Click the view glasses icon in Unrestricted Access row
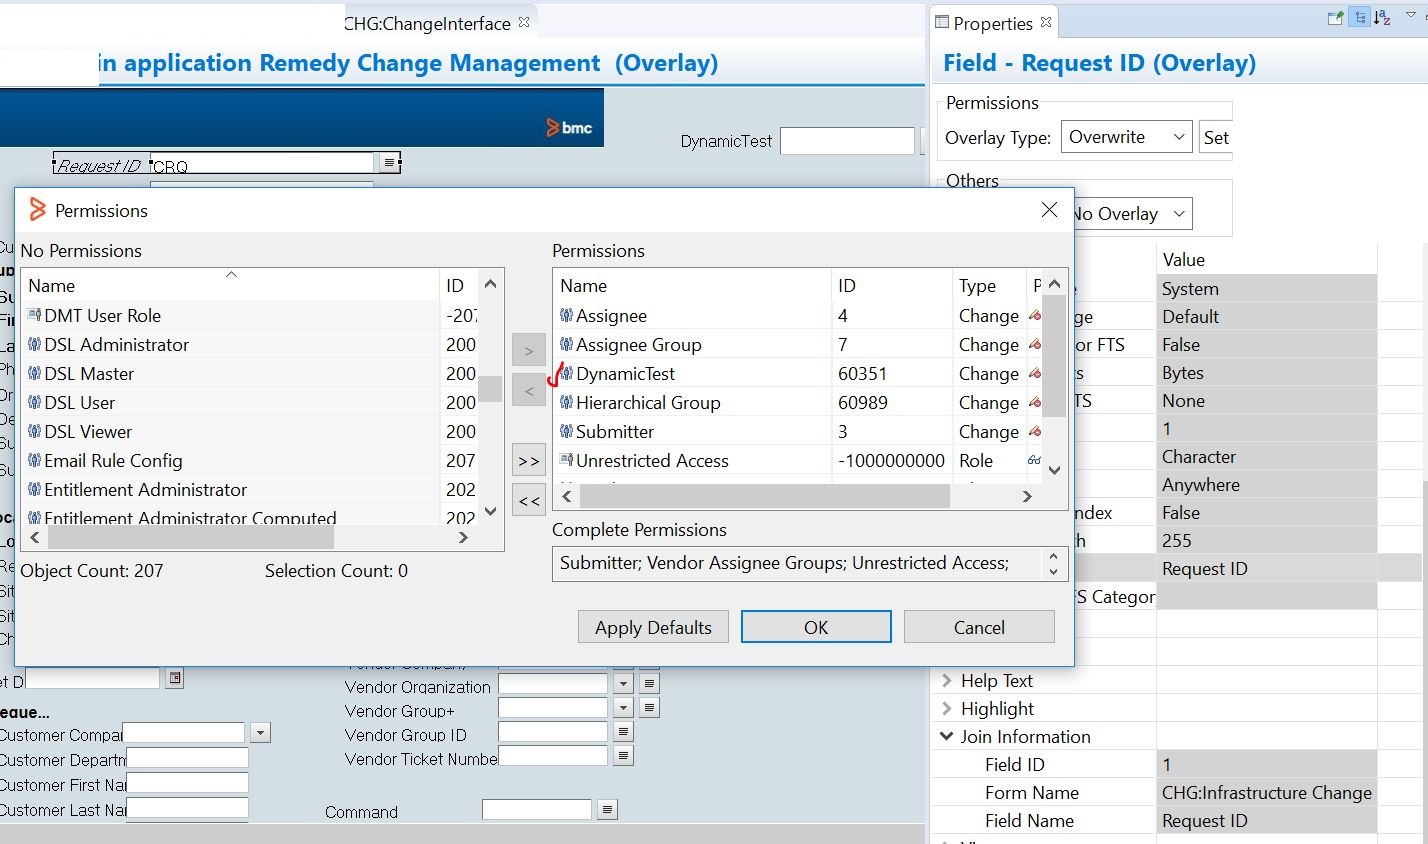The image size is (1428, 844). [1035, 460]
